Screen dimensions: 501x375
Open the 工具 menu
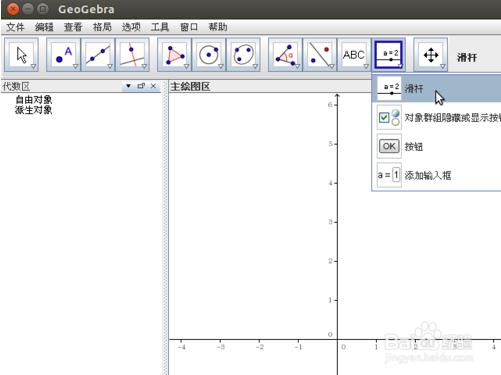pos(160,27)
